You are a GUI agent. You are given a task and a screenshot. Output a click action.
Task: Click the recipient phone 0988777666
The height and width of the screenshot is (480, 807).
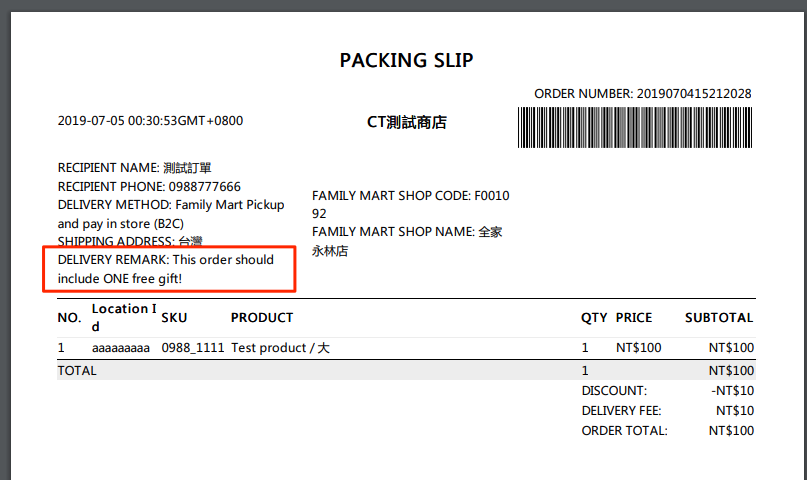[x=204, y=186]
